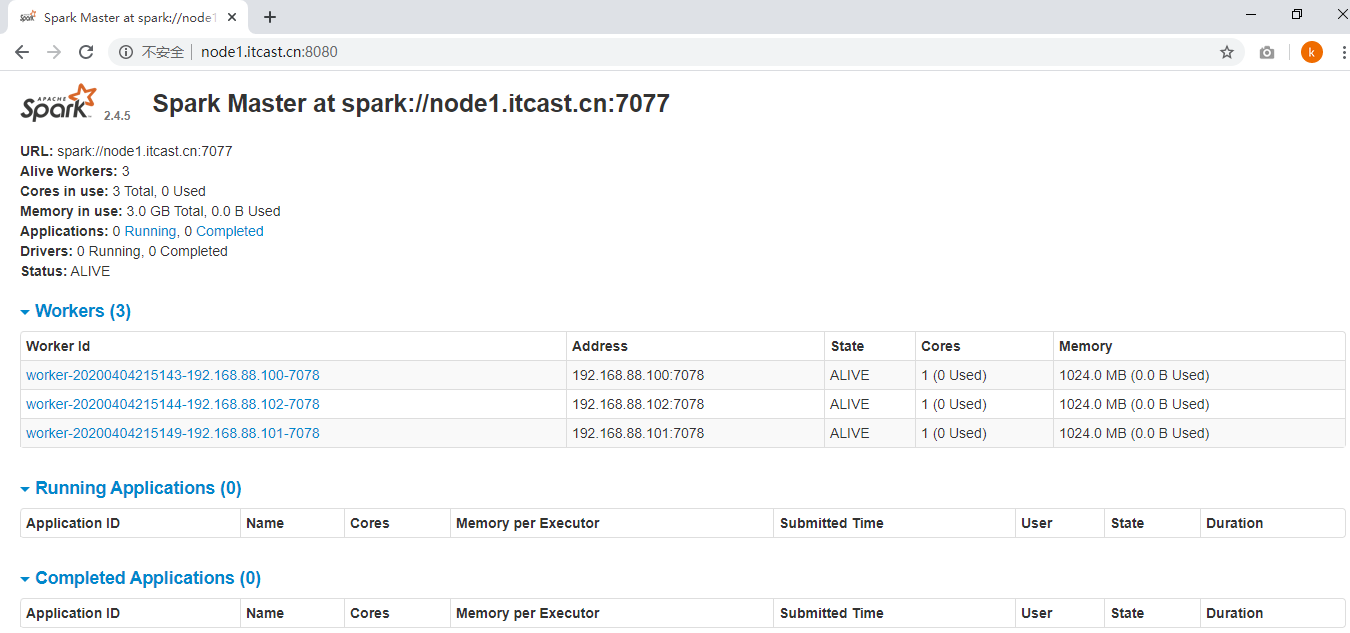Click the address bar URL node1.itcast.cn:8080

(x=269, y=52)
